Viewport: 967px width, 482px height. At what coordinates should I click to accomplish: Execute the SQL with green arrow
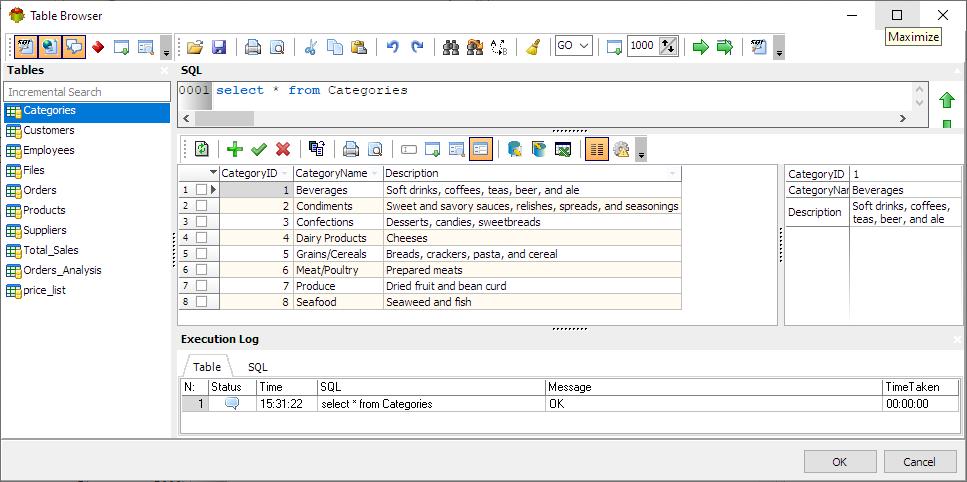coord(701,47)
